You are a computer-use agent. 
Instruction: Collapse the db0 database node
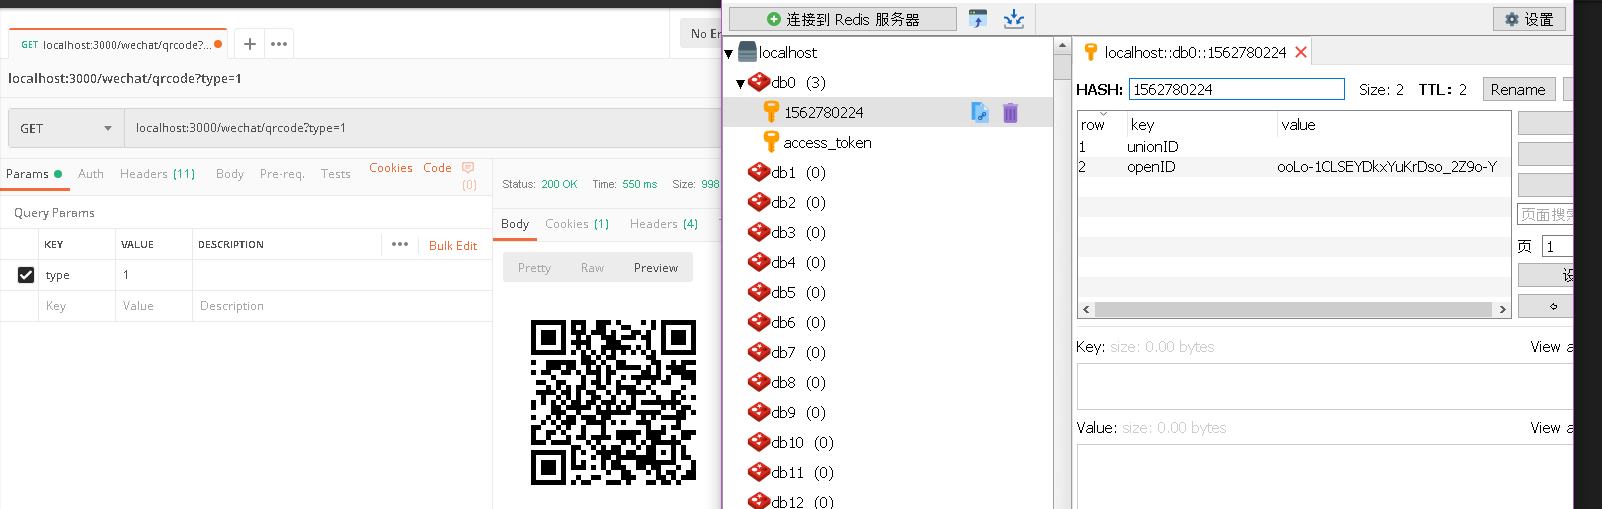click(x=740, y=84)
